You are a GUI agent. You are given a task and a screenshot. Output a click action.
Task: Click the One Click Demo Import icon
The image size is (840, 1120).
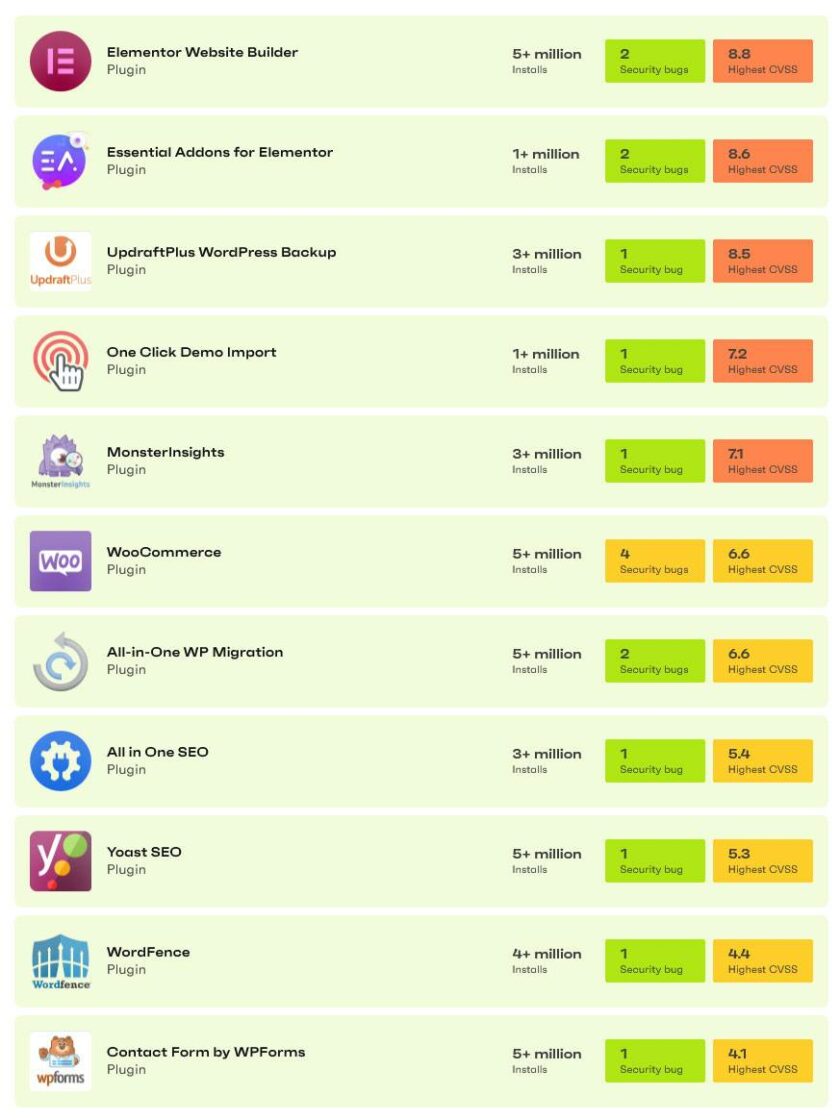[x=60, y=361]
